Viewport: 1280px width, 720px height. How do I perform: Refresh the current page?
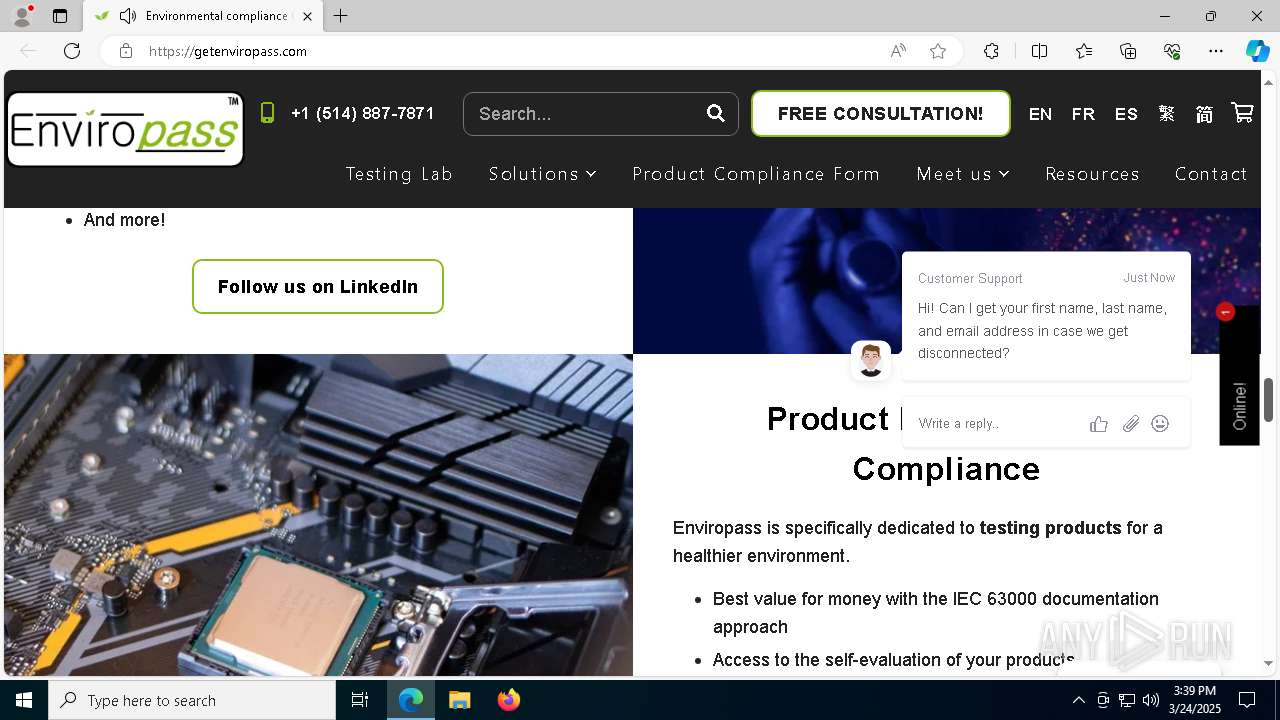(72, 51)
